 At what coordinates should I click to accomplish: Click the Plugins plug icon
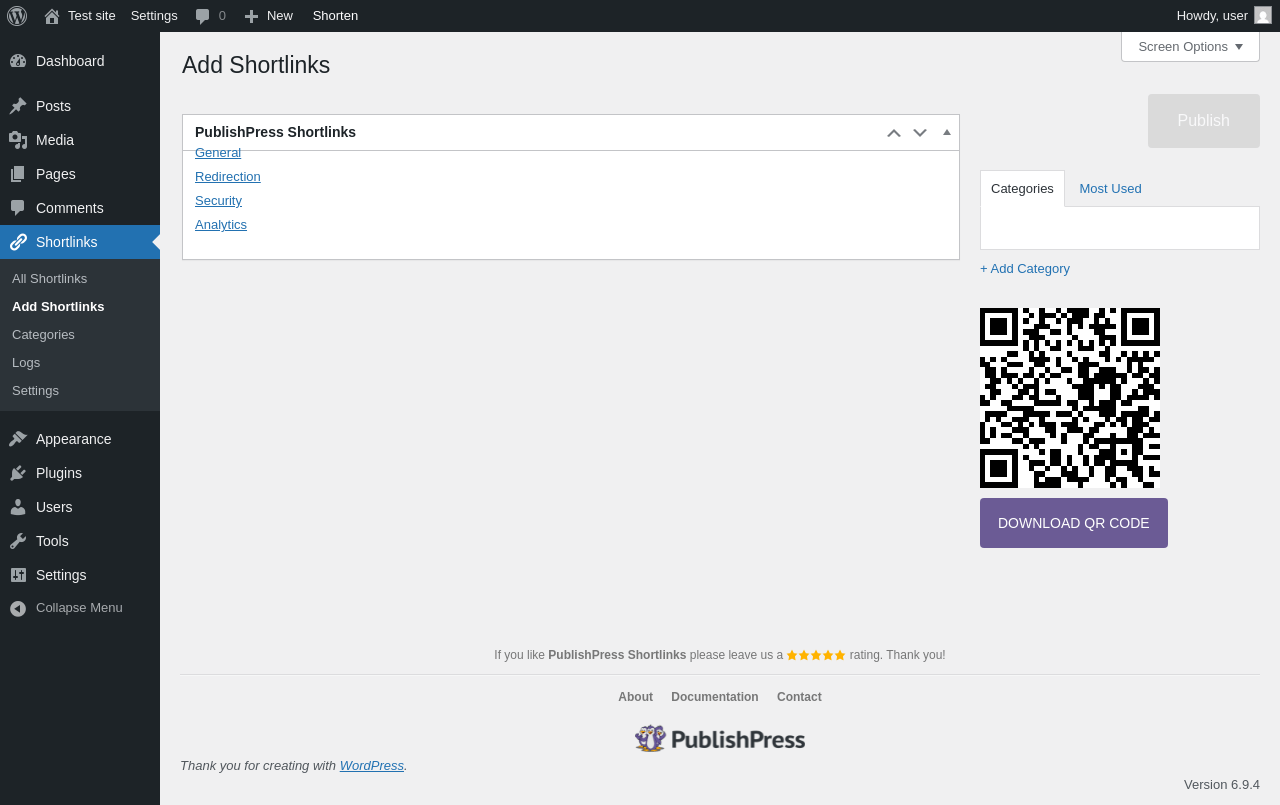(x=18, y=473)
